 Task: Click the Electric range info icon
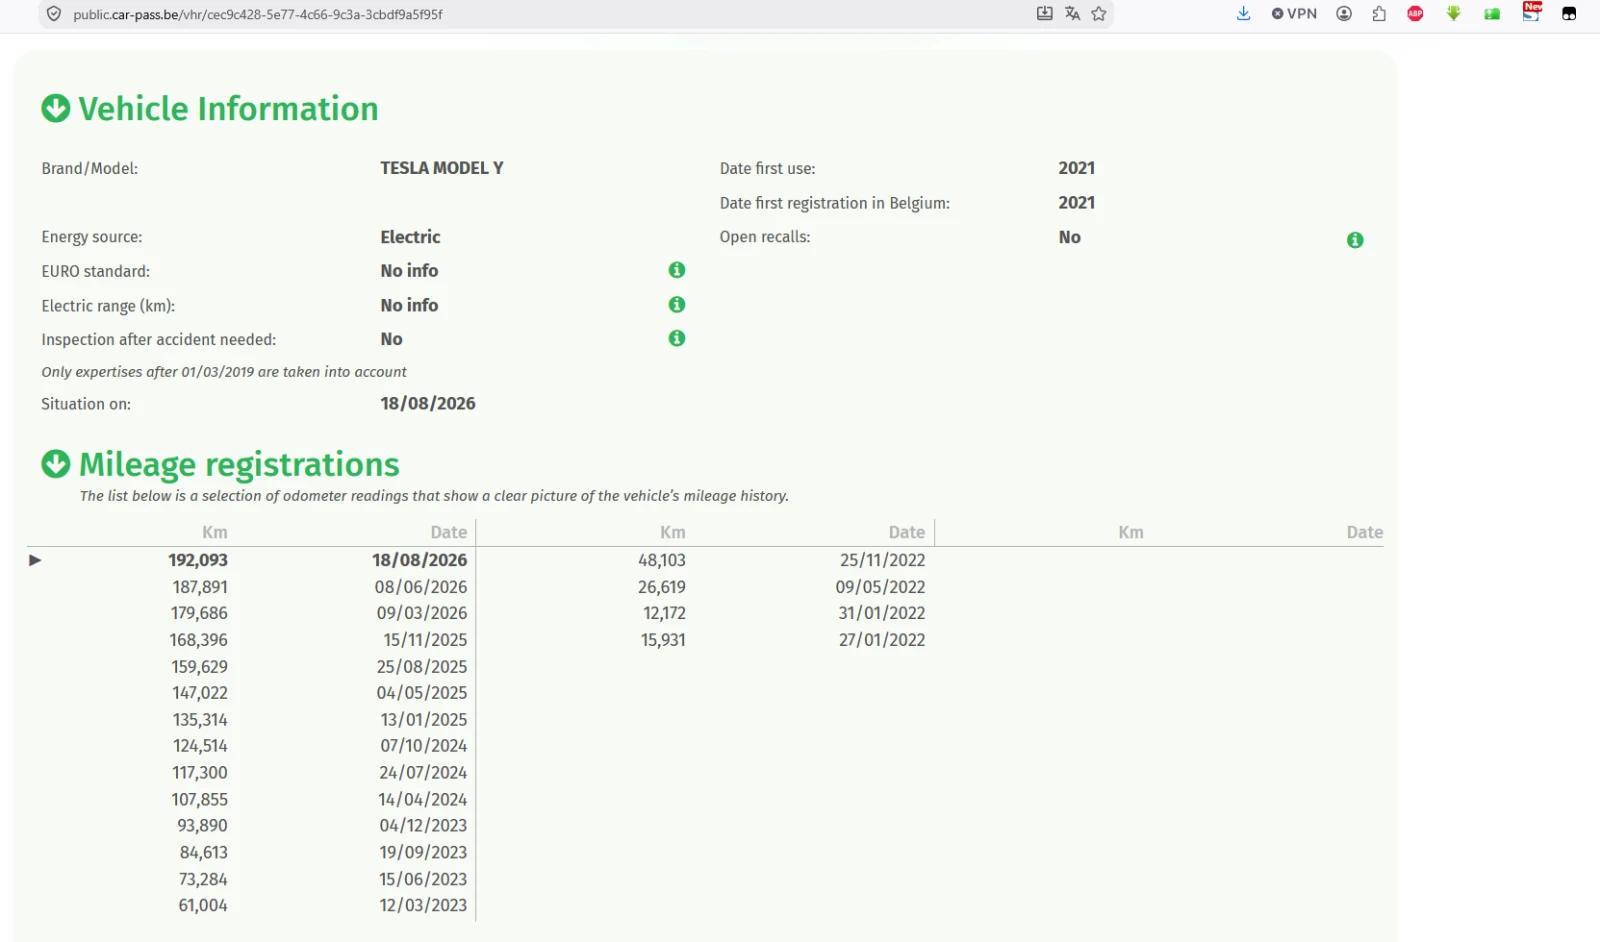pyautogui.click(x=677, y=304)
